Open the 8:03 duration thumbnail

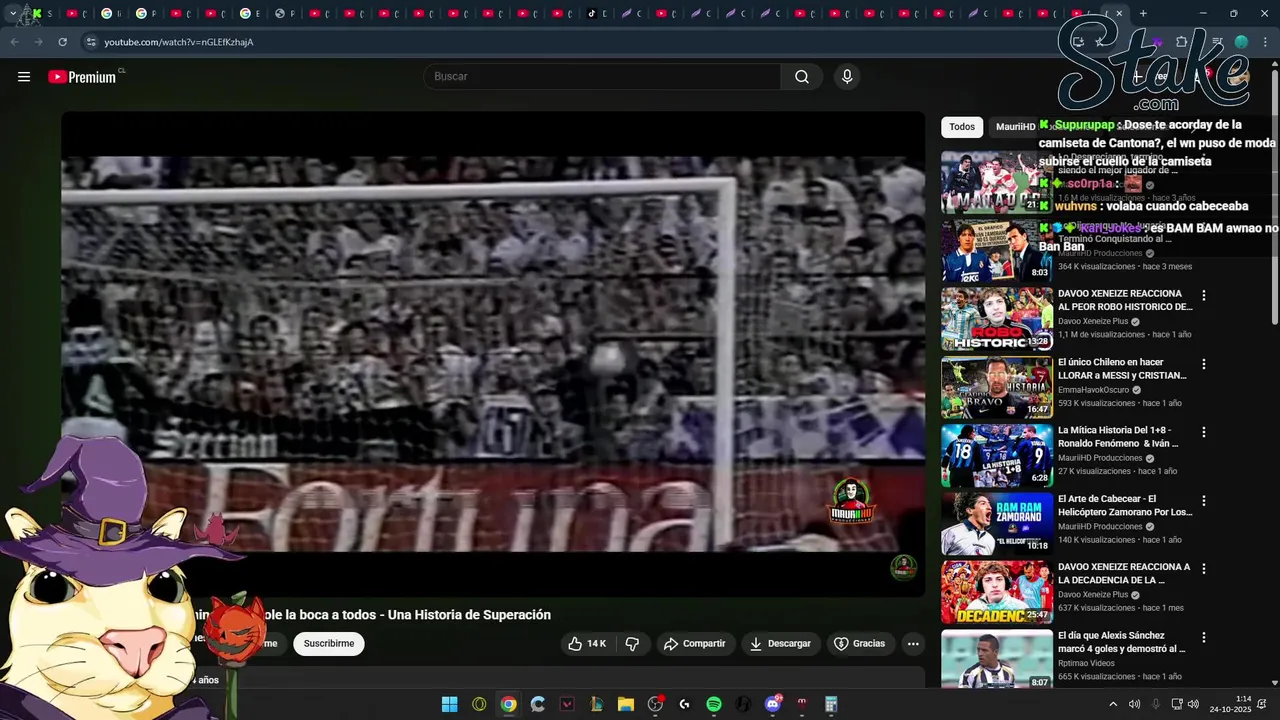pos(997,251)
